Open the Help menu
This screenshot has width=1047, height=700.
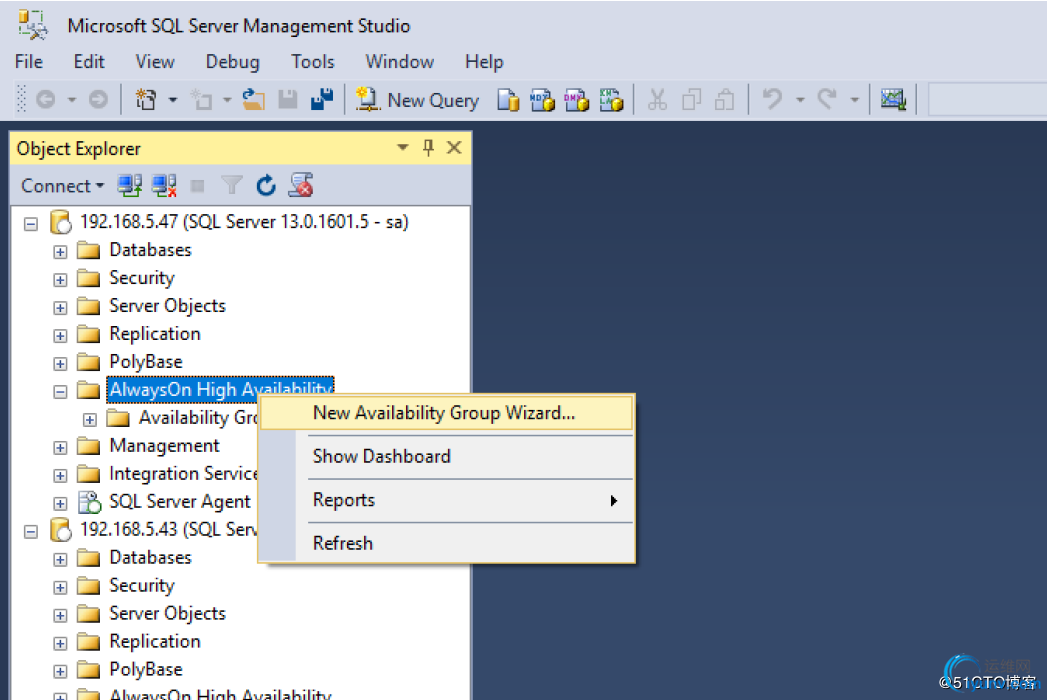[x=484, y=61]
